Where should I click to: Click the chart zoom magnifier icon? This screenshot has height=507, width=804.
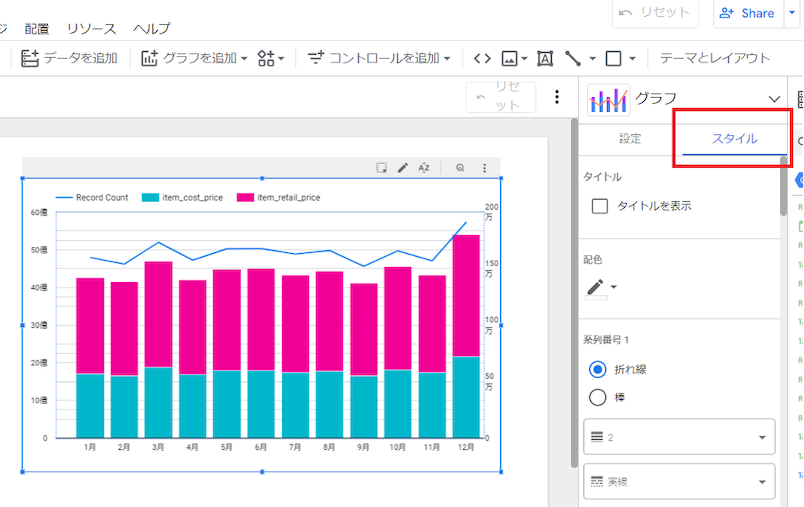pos(460,168)
